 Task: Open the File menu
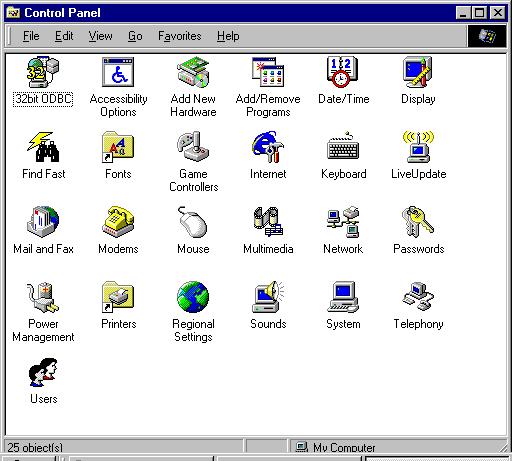(31, 36)
